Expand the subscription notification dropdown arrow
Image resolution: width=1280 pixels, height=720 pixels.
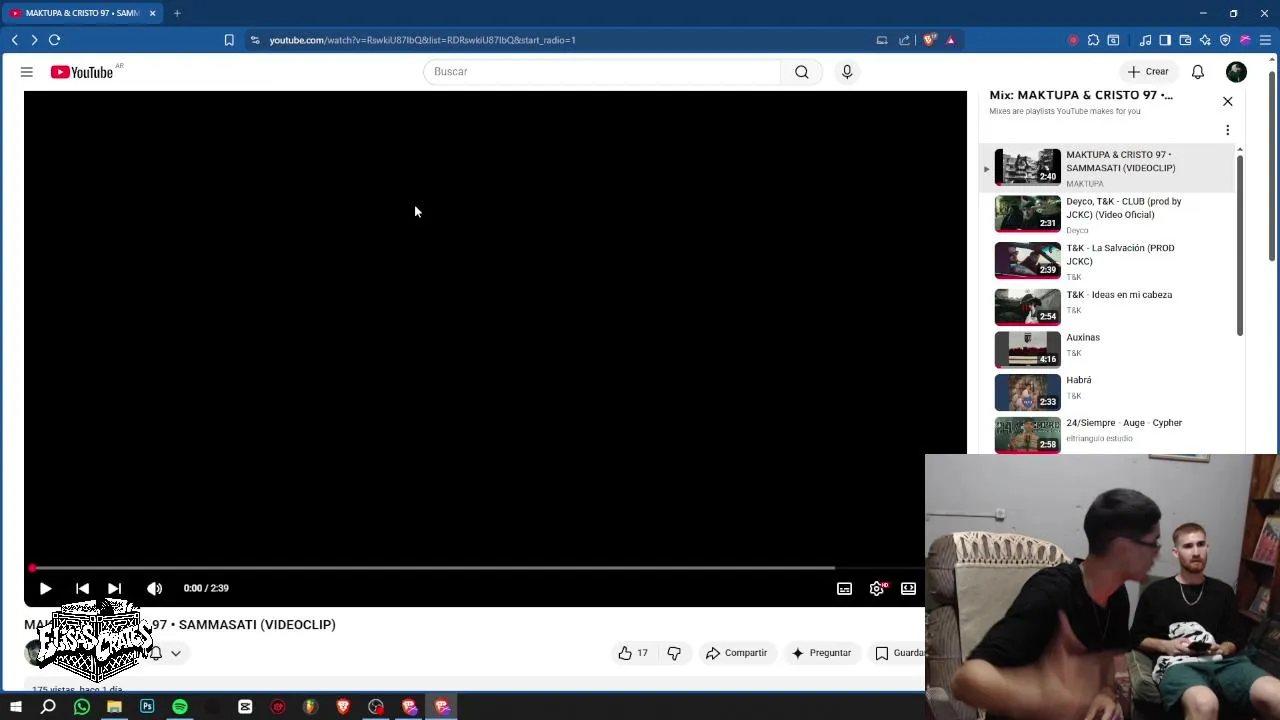(175, 653)
